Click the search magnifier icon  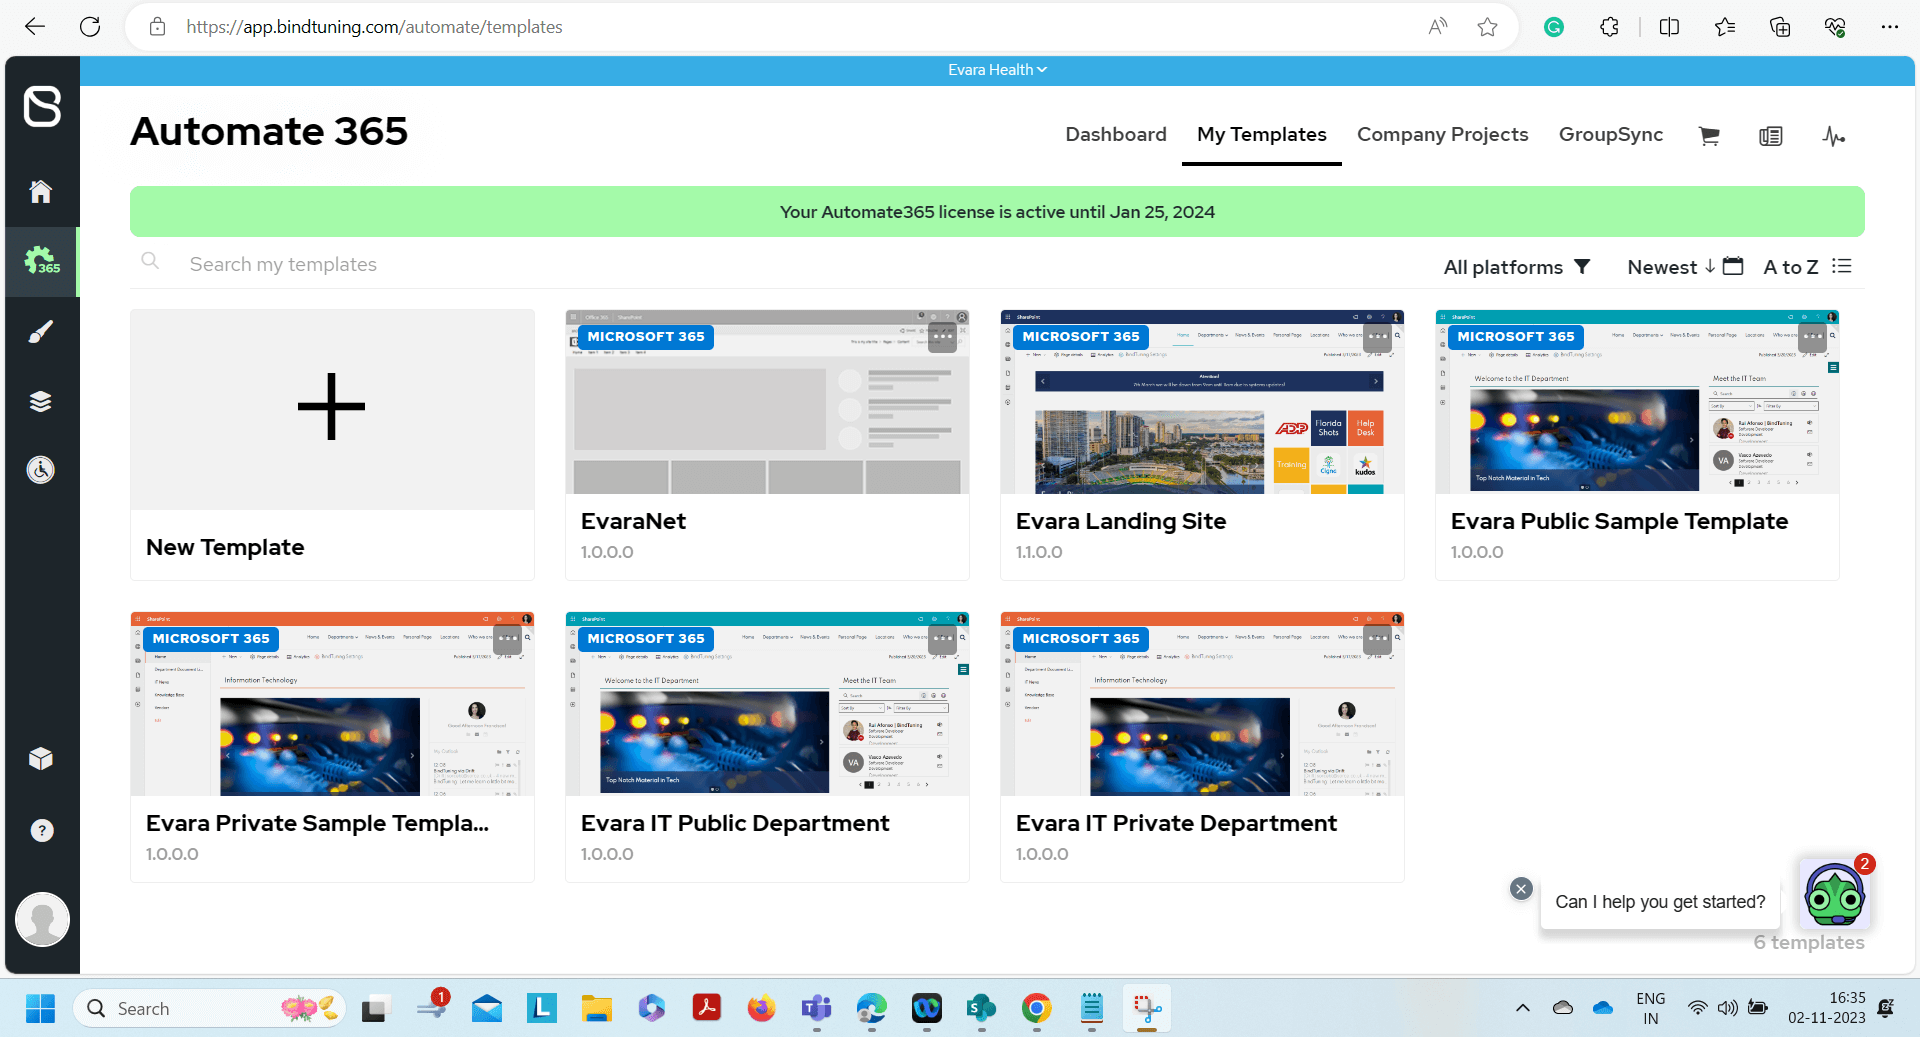150,261
